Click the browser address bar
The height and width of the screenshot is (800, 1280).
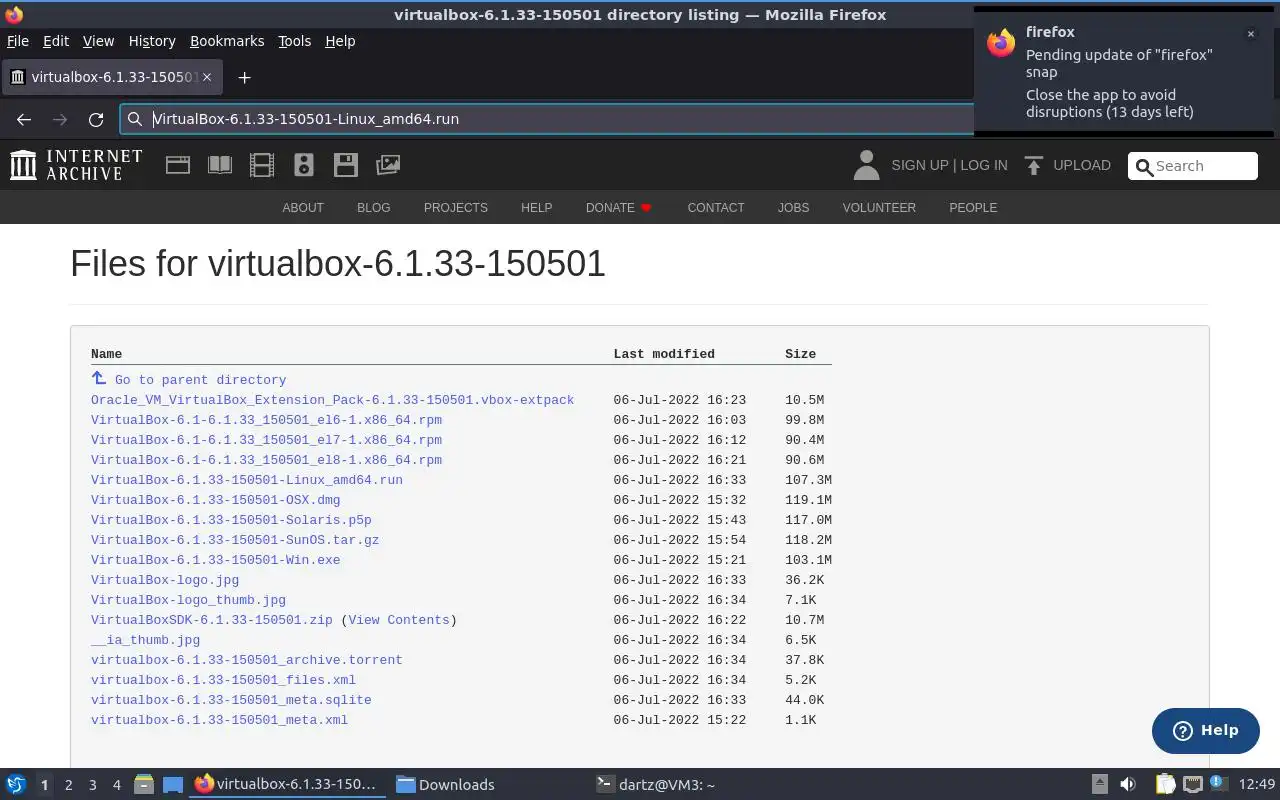548,119
